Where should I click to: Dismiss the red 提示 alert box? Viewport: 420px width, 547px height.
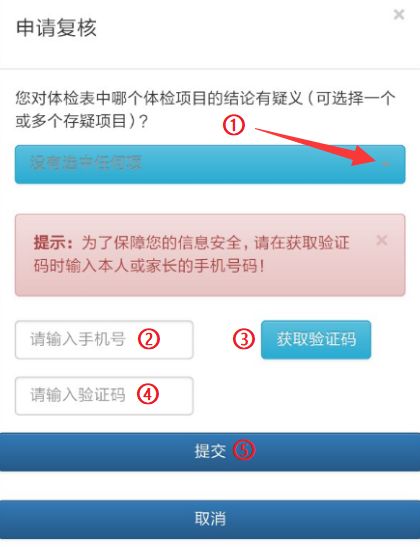click(382, 240)
